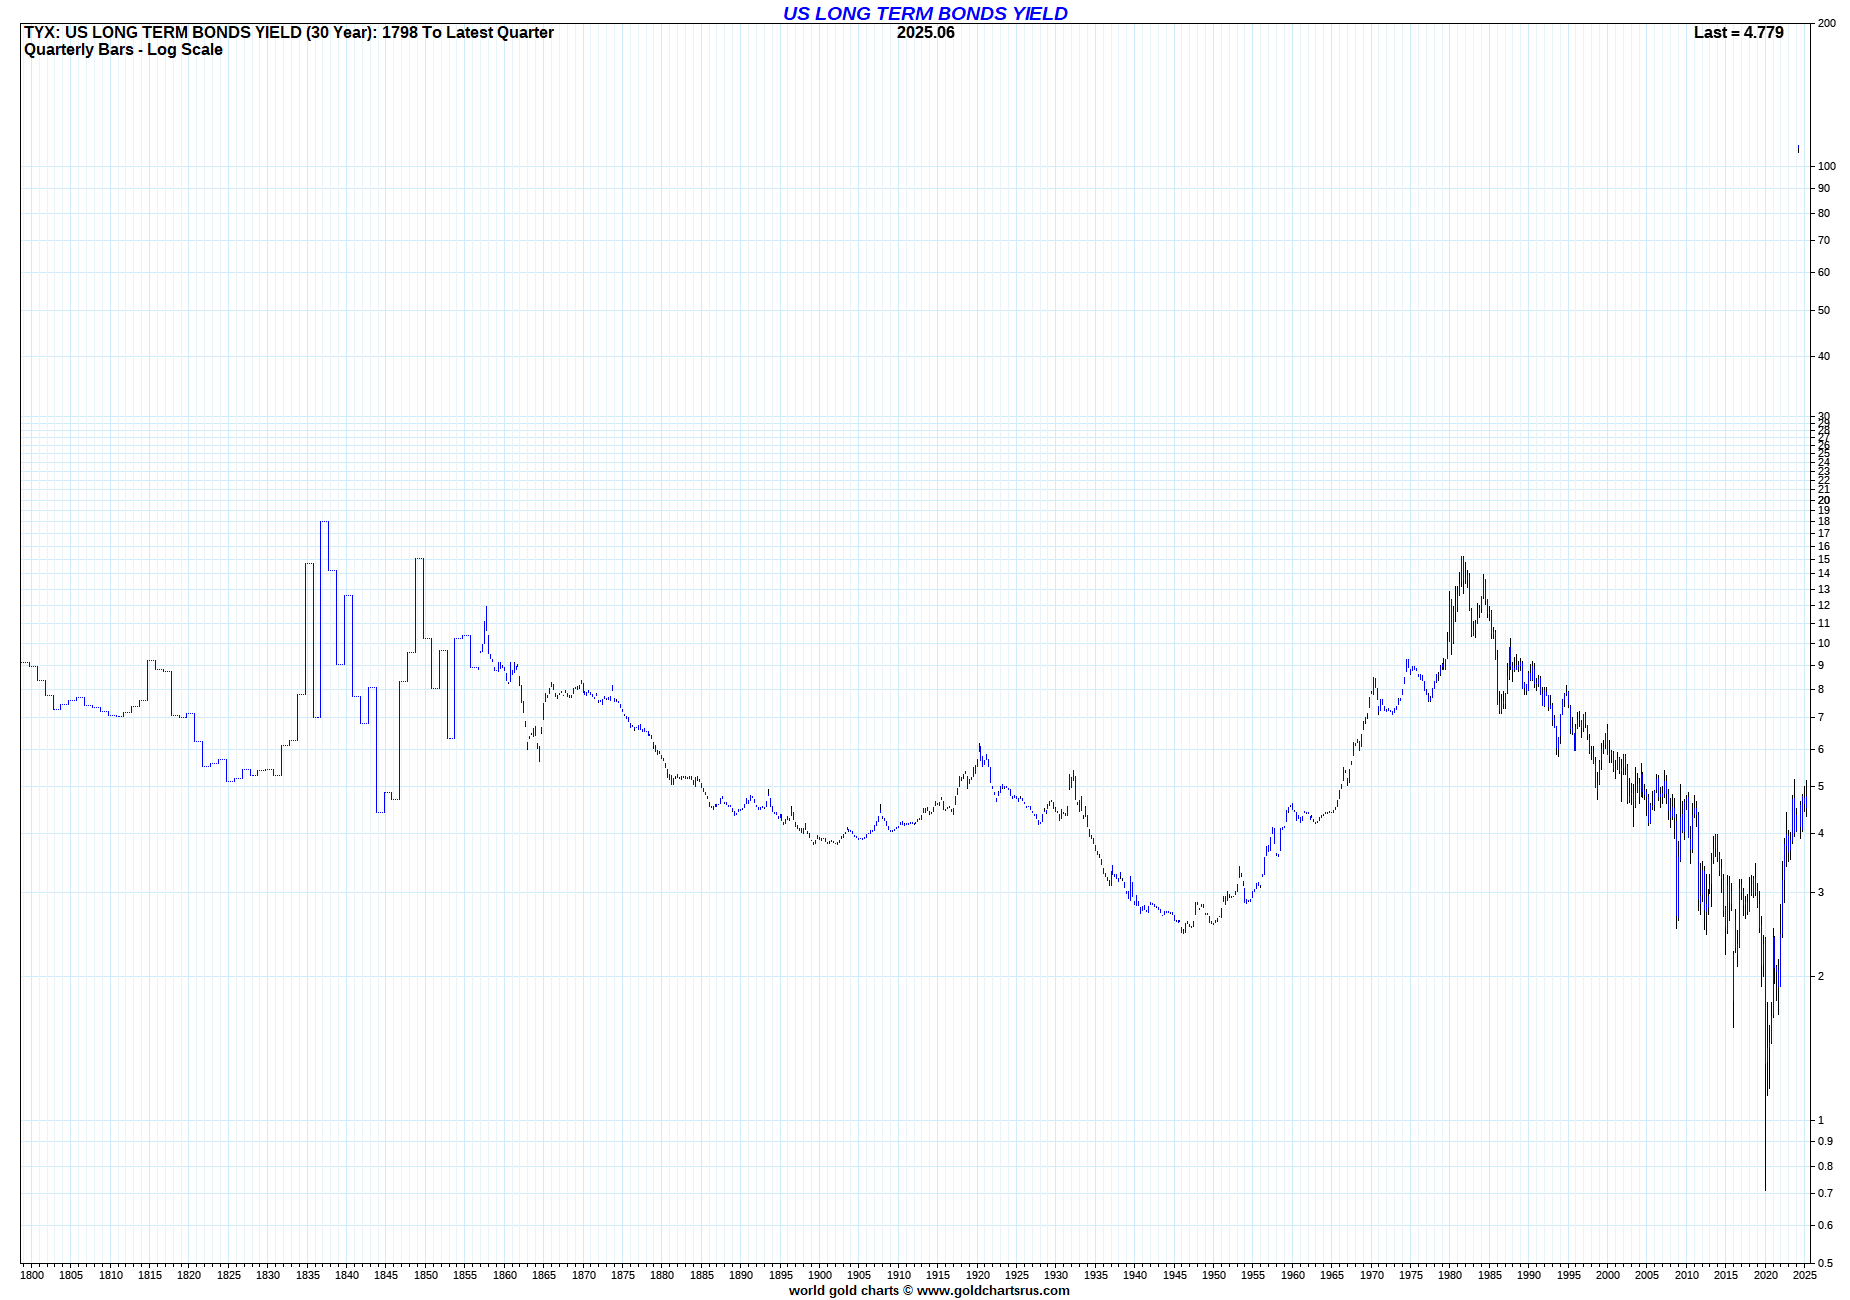Click the 'world gold charts © www.goldchartsrus.com' footer
The width and height of the screenshot is (1850, 1300).
coord(929,1290)
